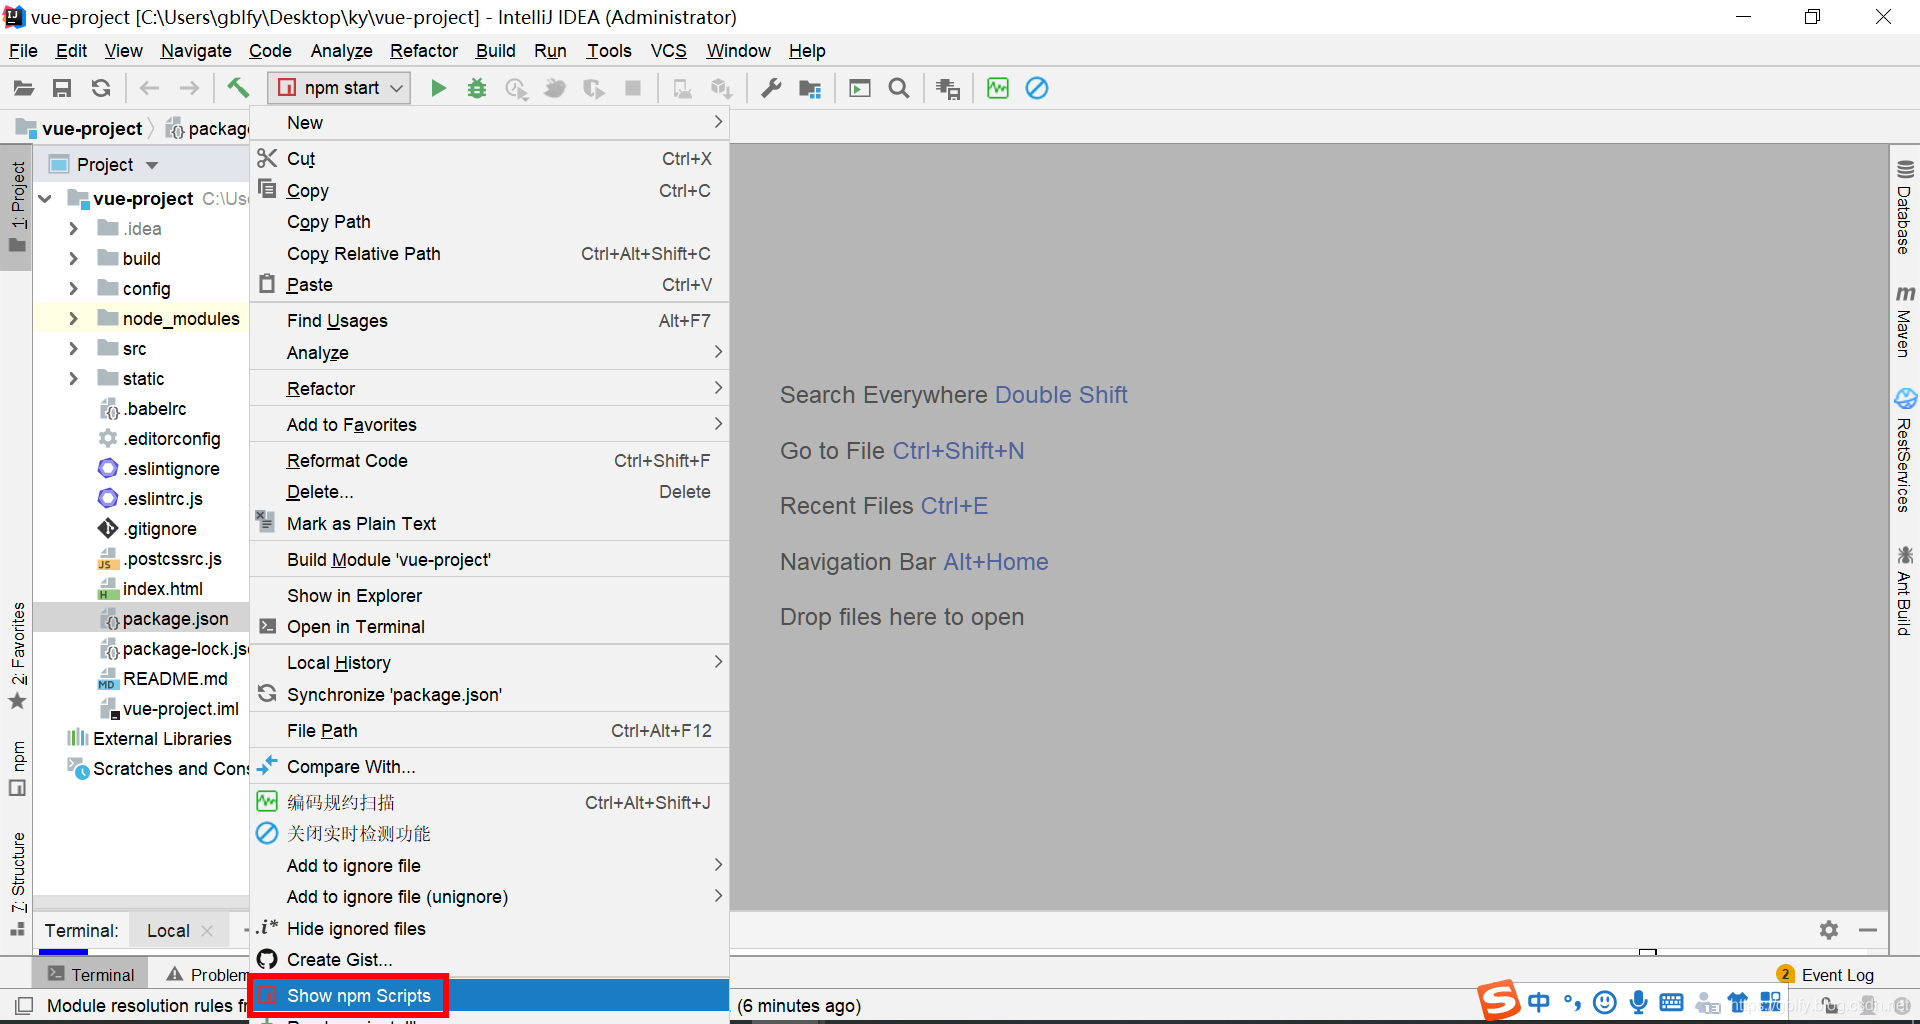This screenshot has height=1024, width=1920.
Task: Open the Database tool window
Action: coord(1904,208)
